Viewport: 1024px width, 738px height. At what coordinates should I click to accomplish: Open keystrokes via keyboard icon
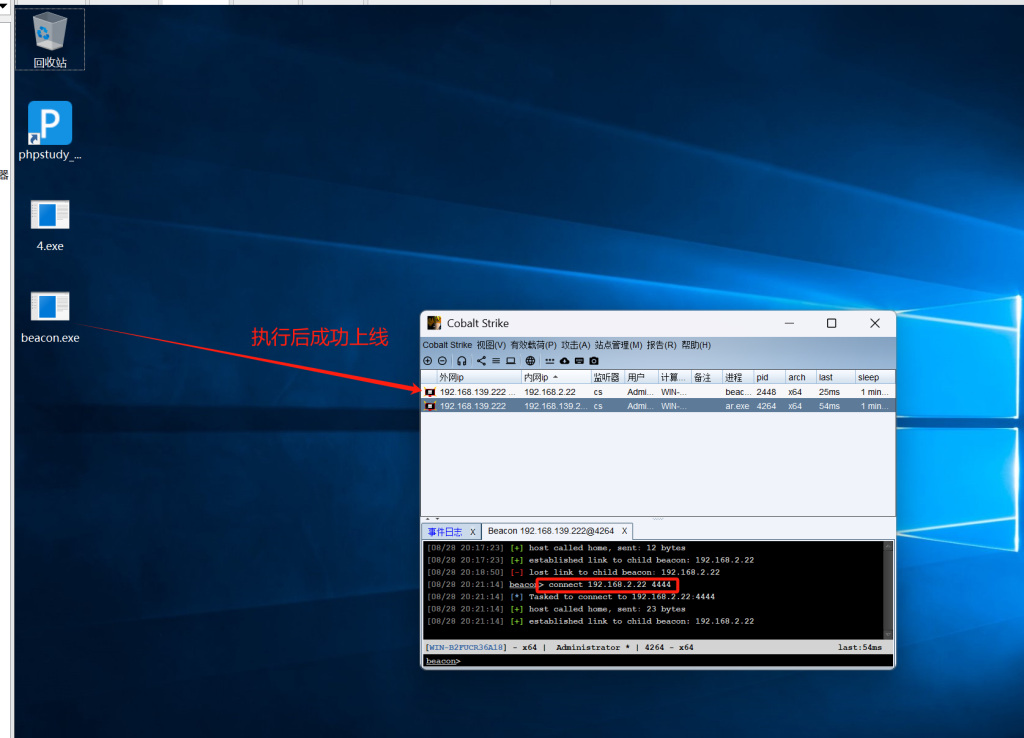[x=579, y=361]
